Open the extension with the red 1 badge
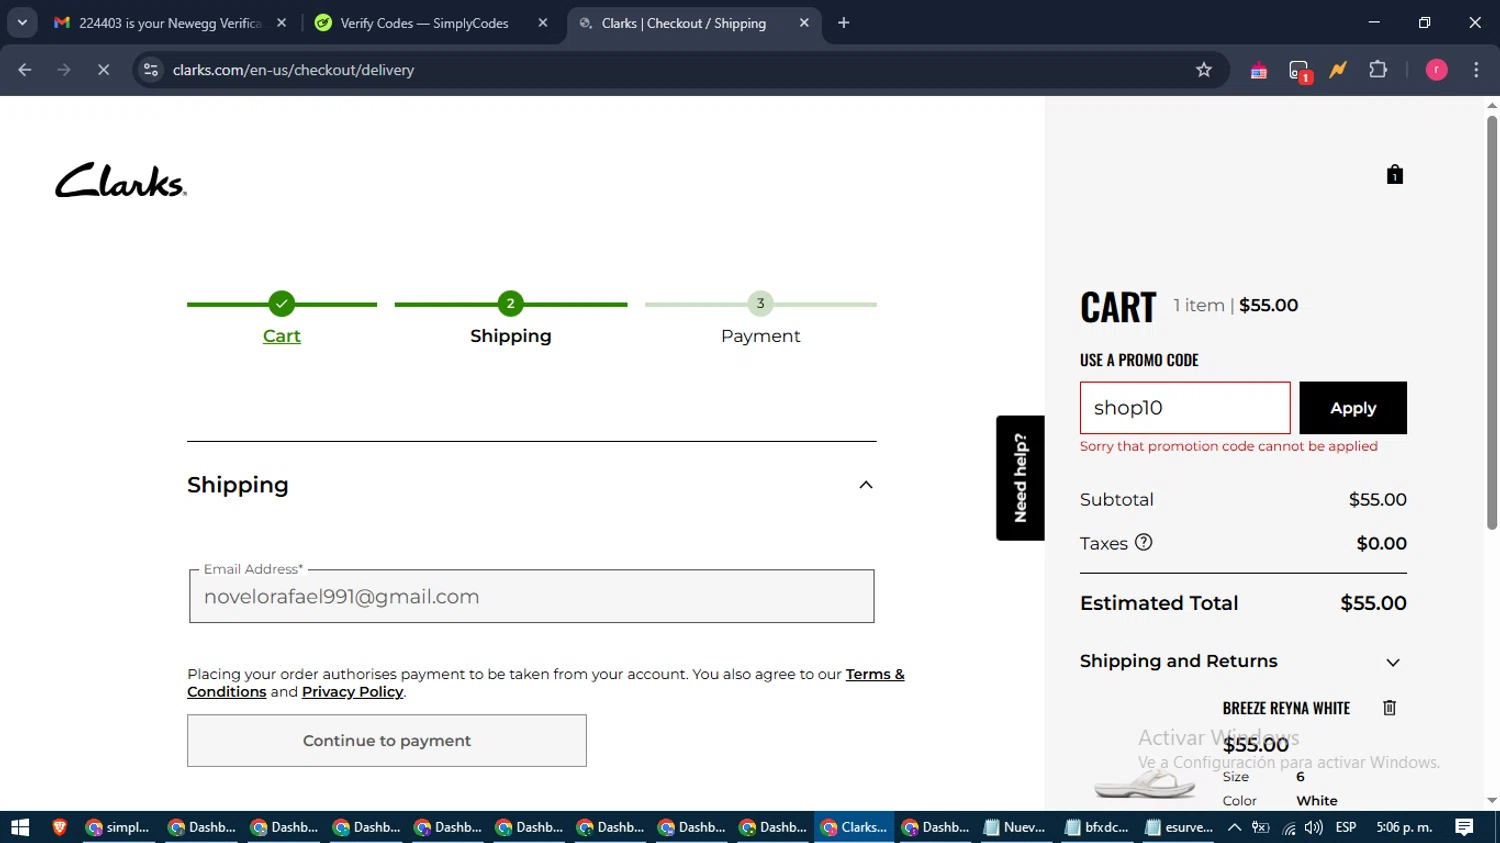 tap(1299, 70)
